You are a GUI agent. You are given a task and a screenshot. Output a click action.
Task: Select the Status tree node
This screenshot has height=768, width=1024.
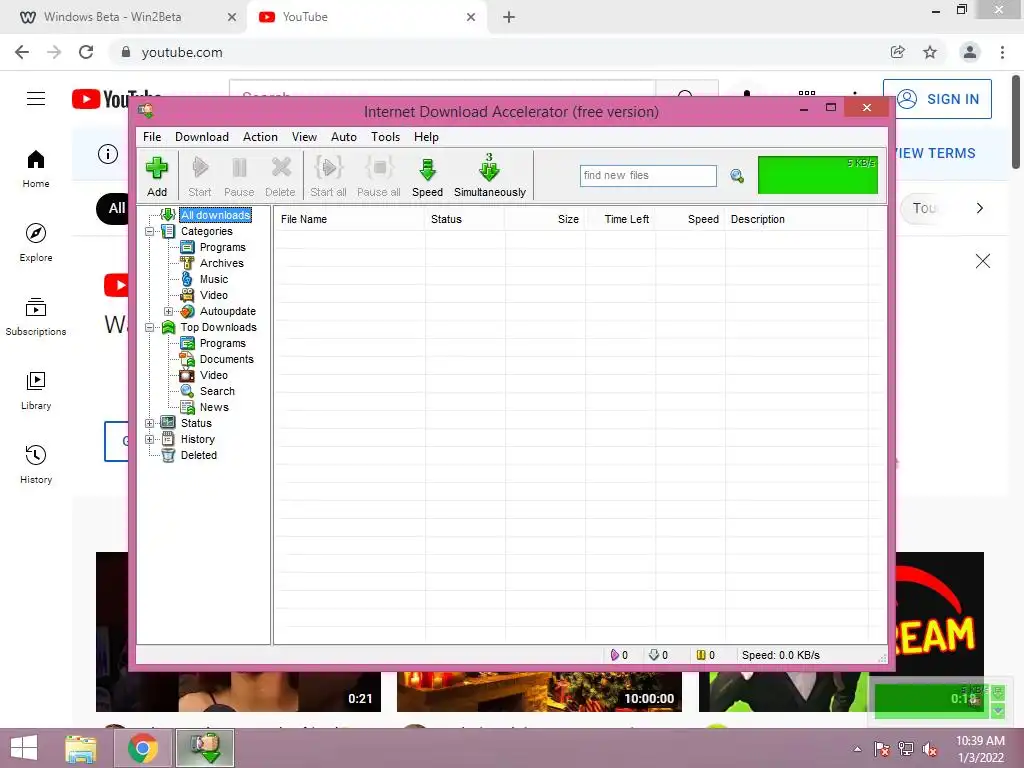tap(196, 423)
